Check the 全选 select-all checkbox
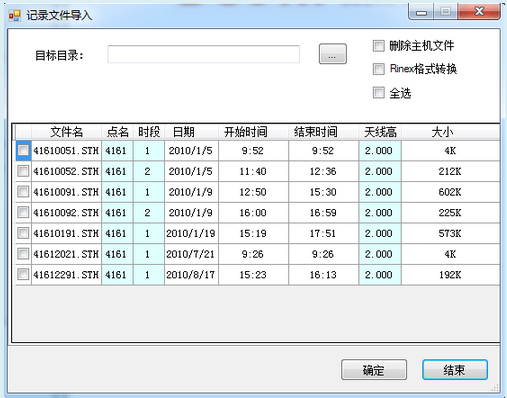 [x=378, y=92]
